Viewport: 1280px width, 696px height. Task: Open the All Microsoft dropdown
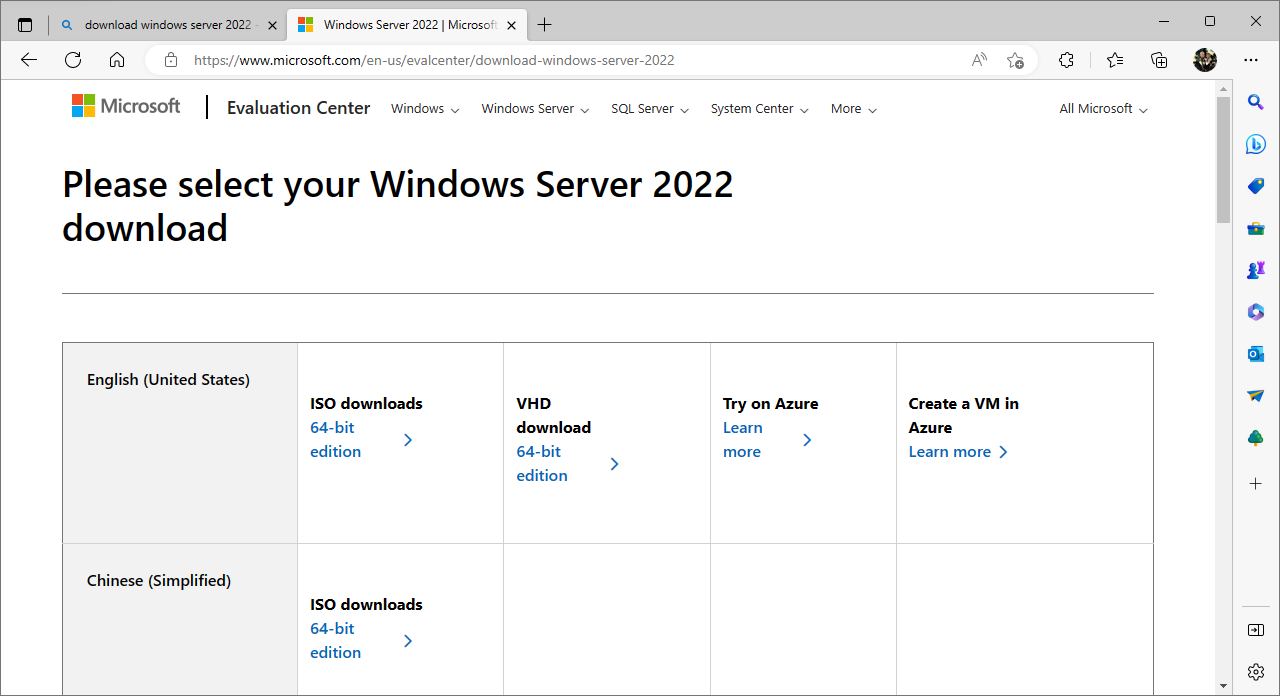click(x=1103, y=109)
